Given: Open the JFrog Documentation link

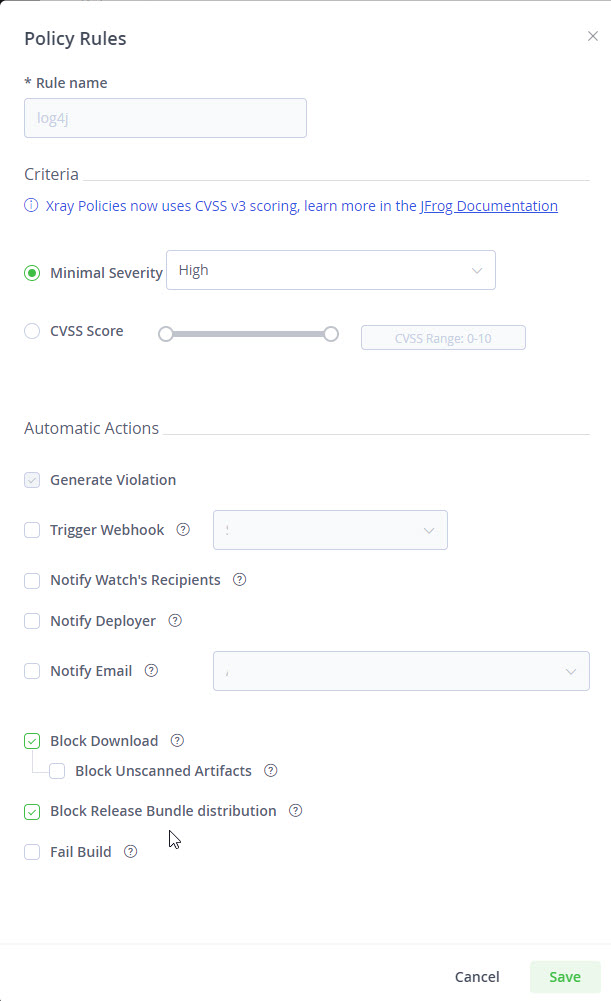Looking at the screenshot, I should [489, 206].
